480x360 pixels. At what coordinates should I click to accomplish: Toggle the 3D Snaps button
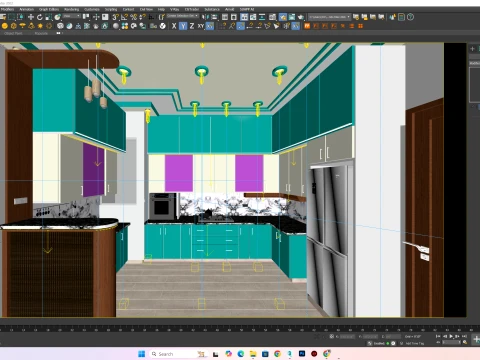click(116, 17)
